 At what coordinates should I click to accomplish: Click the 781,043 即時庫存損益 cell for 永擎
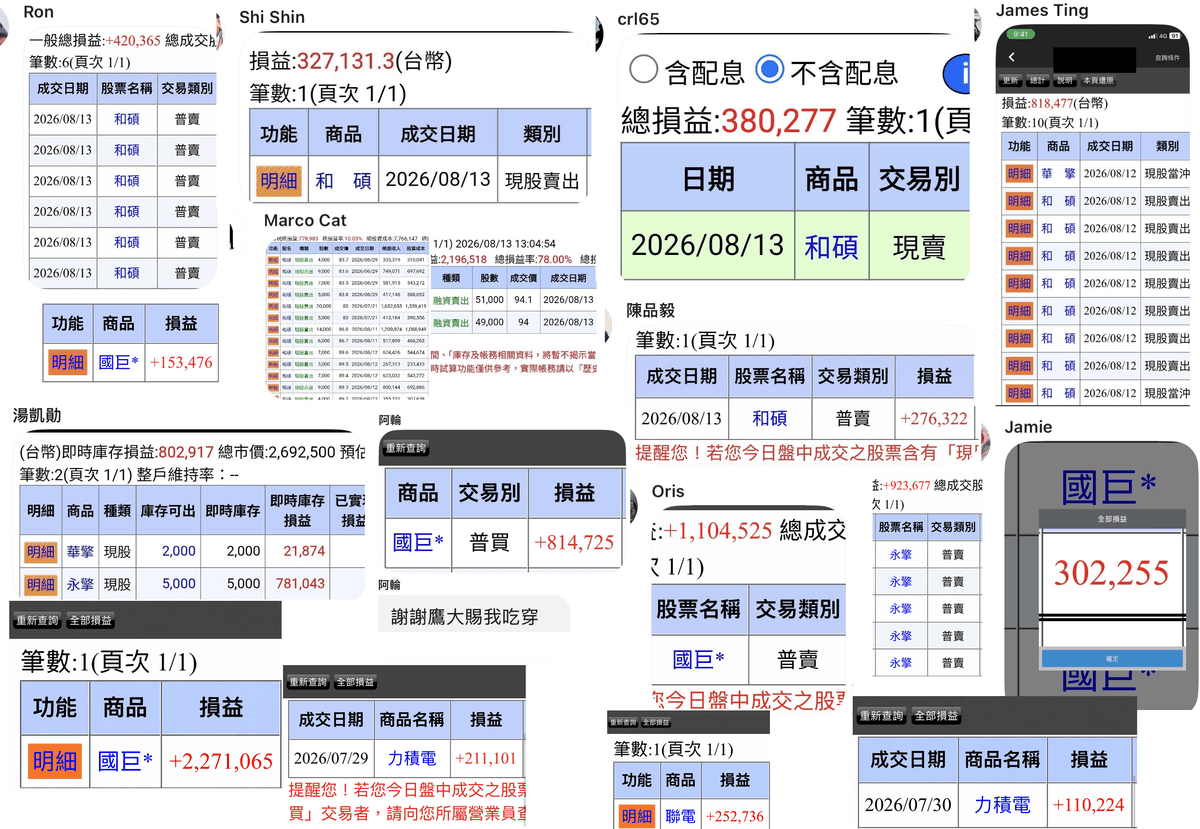click(300, 584)
